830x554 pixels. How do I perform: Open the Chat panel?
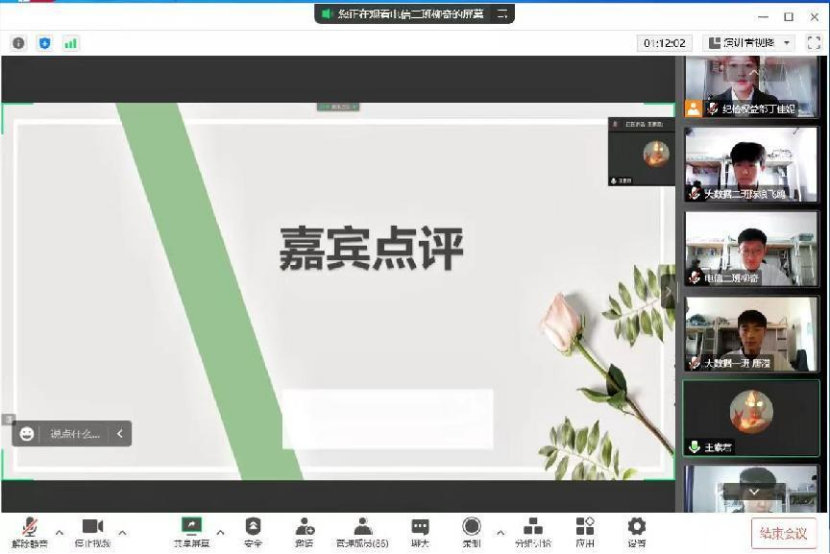point(420,530)
